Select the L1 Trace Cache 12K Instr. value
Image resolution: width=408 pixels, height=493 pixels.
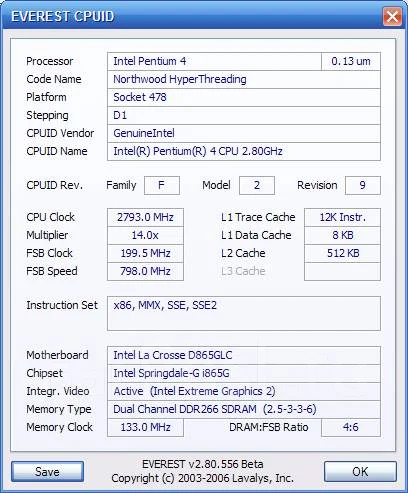pos(342,217)
